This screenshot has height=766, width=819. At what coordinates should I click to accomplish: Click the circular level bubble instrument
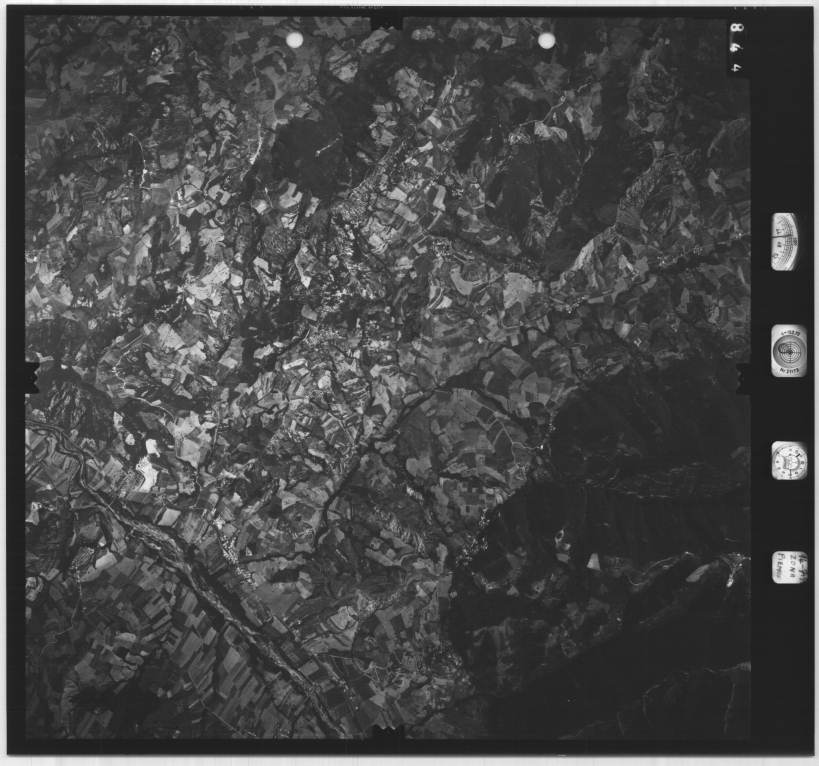click(786, 350)
